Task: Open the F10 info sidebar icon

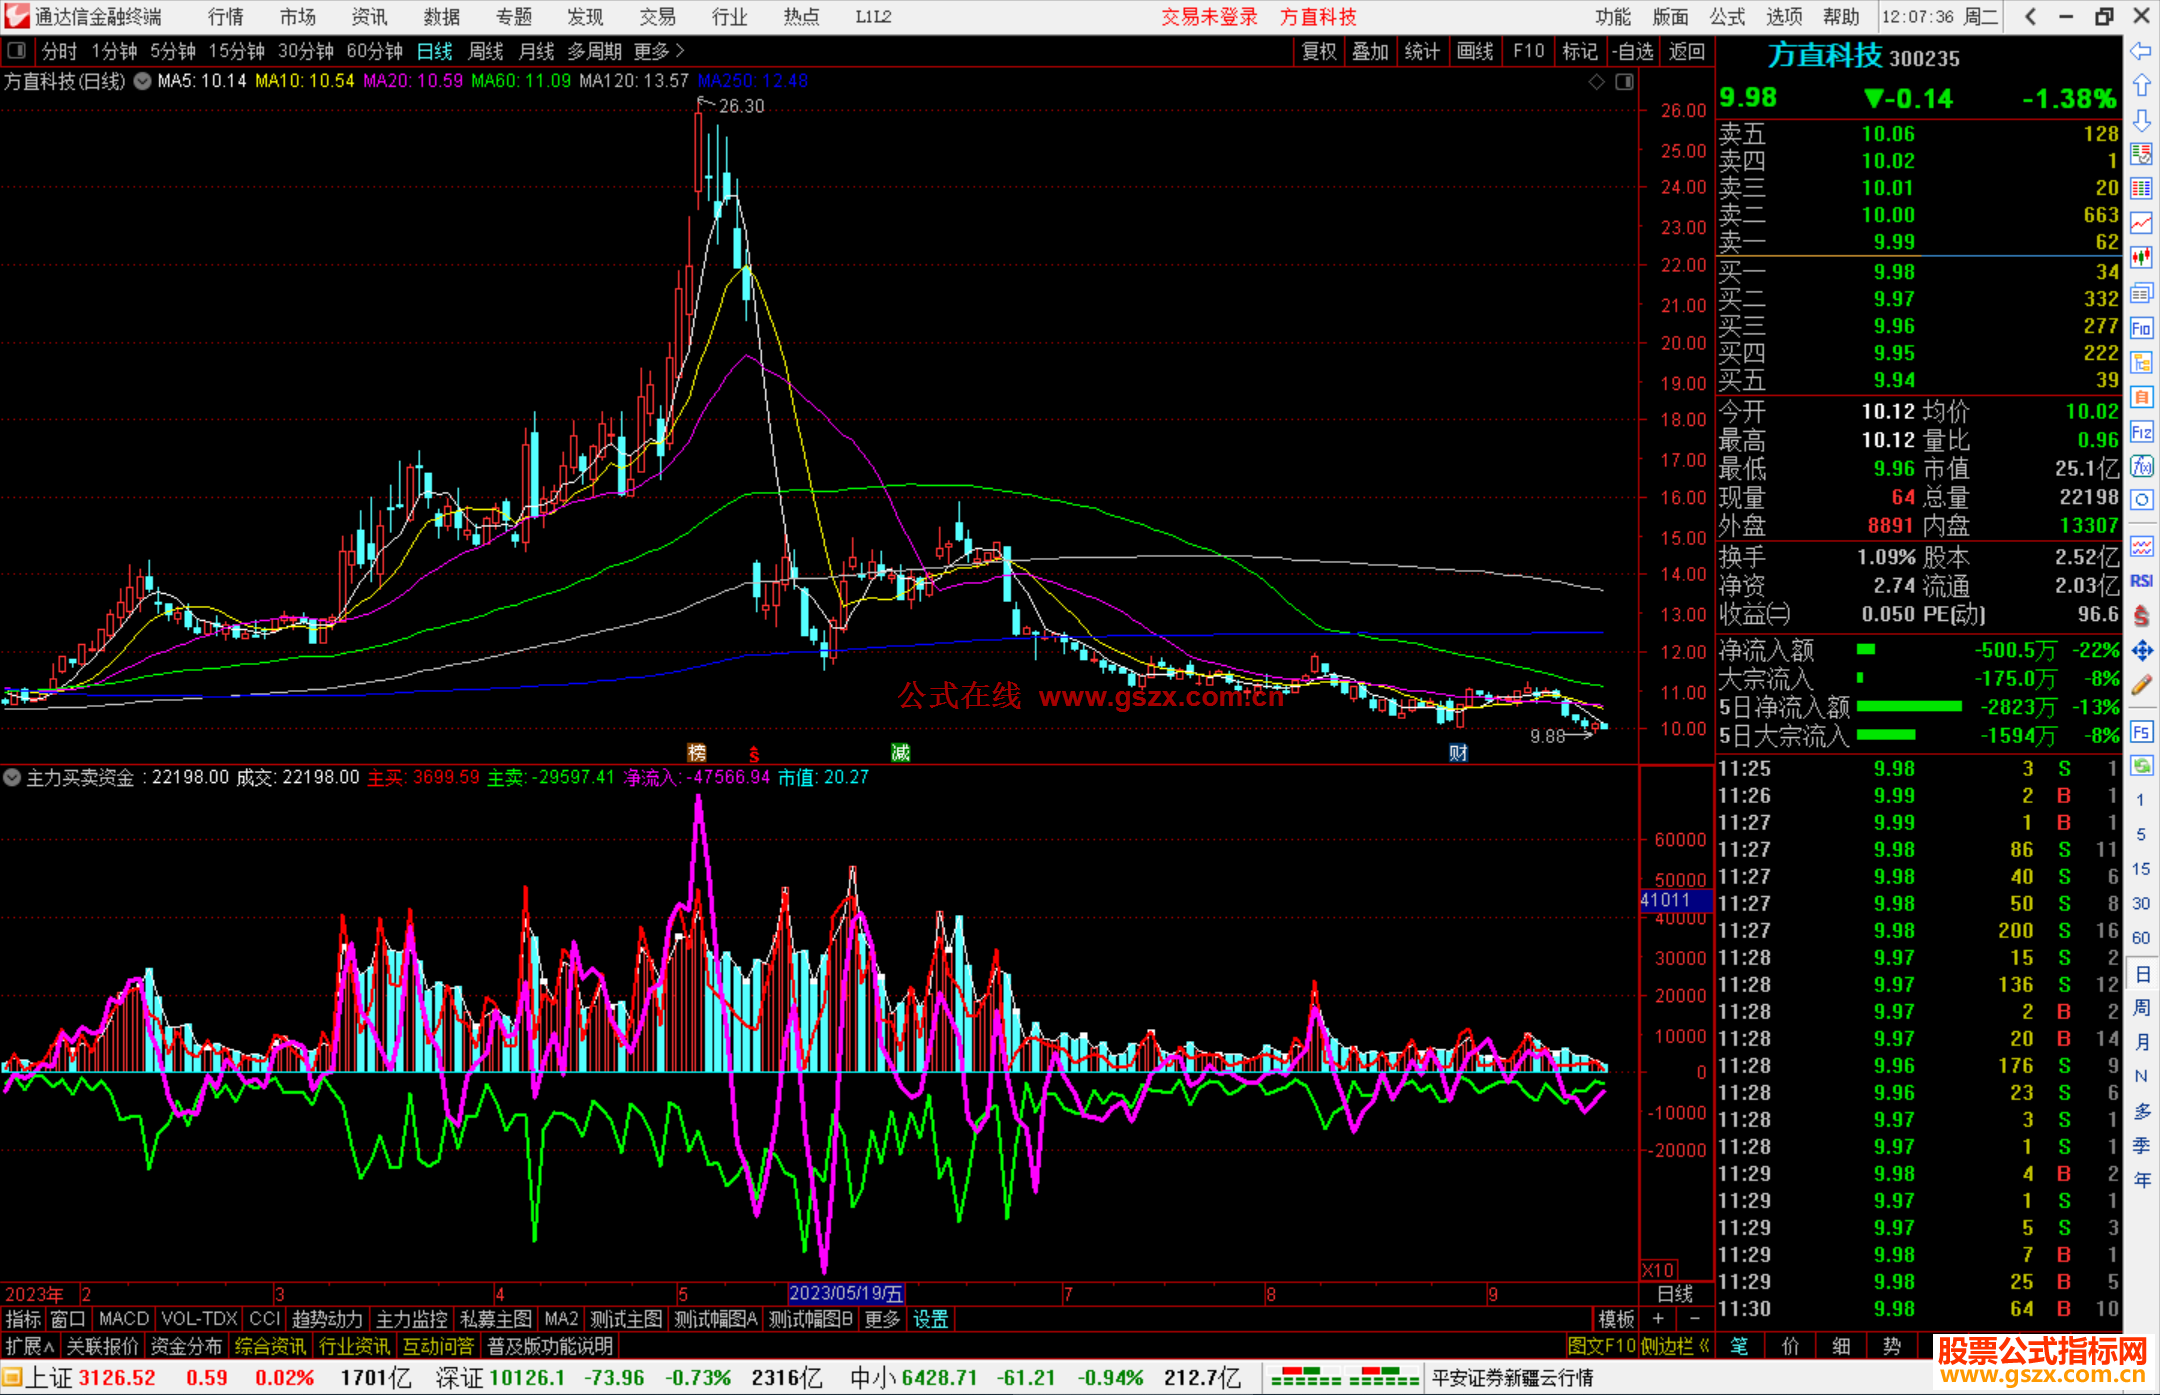Action: click(x=2141, y=328)
